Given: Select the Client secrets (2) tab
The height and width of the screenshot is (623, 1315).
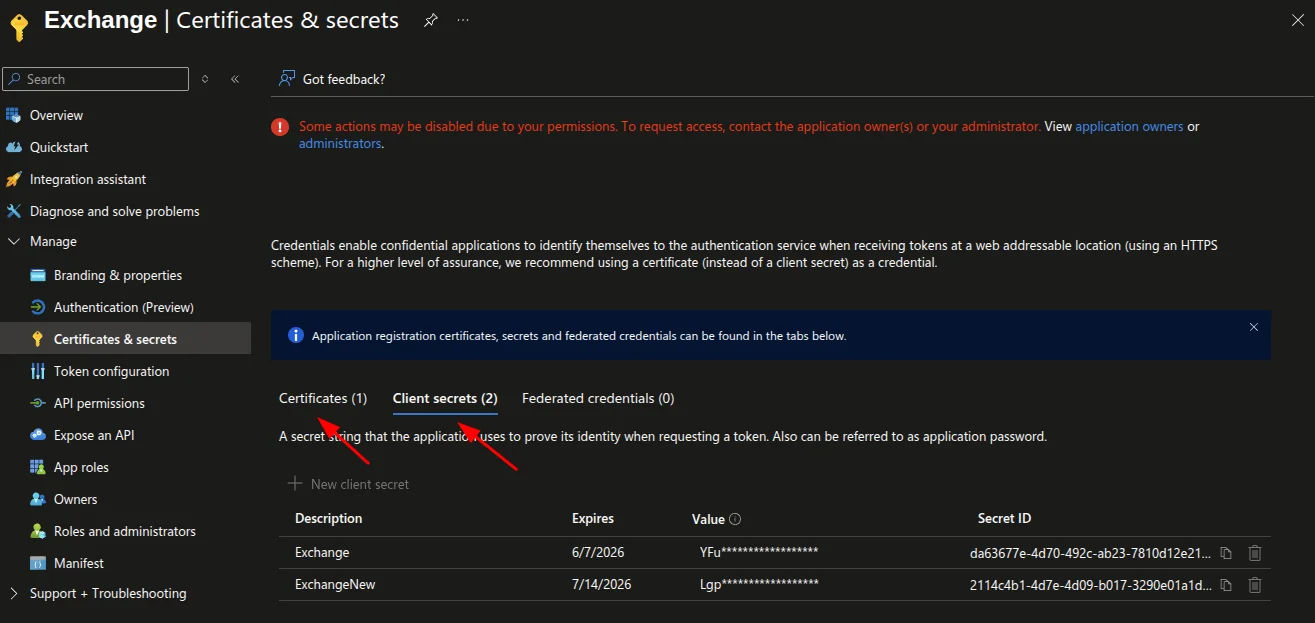Looking at the screenshot, I should [445, 398].
